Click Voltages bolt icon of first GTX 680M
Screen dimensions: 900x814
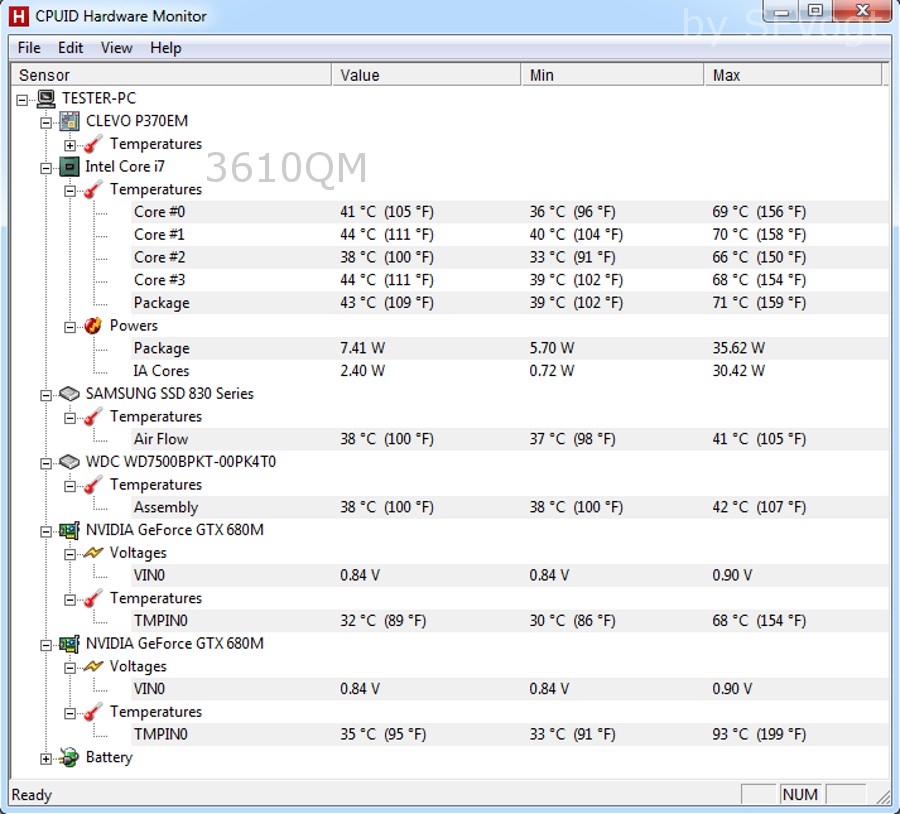[93, 553]
